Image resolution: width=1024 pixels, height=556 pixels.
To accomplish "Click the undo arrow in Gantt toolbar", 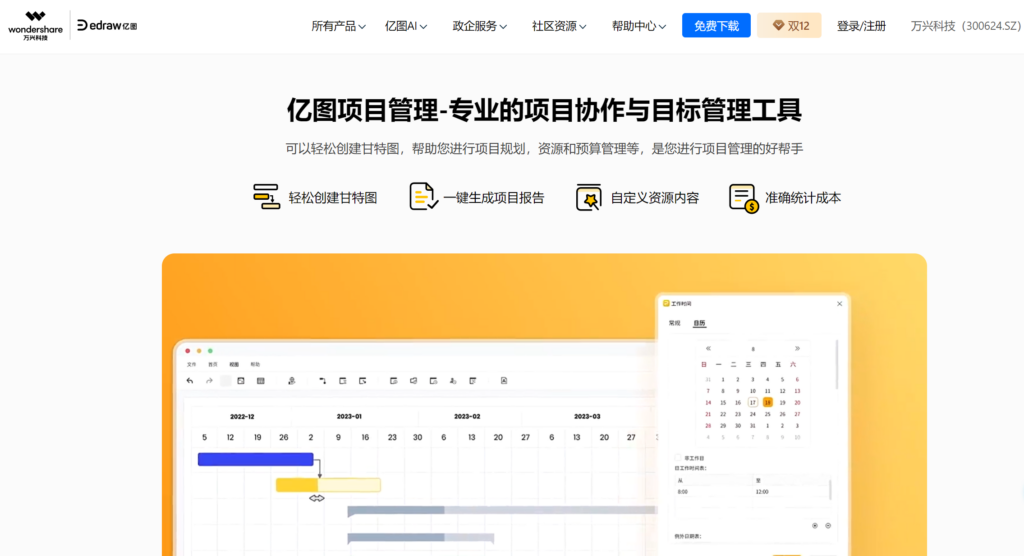I will click(190, 381).
